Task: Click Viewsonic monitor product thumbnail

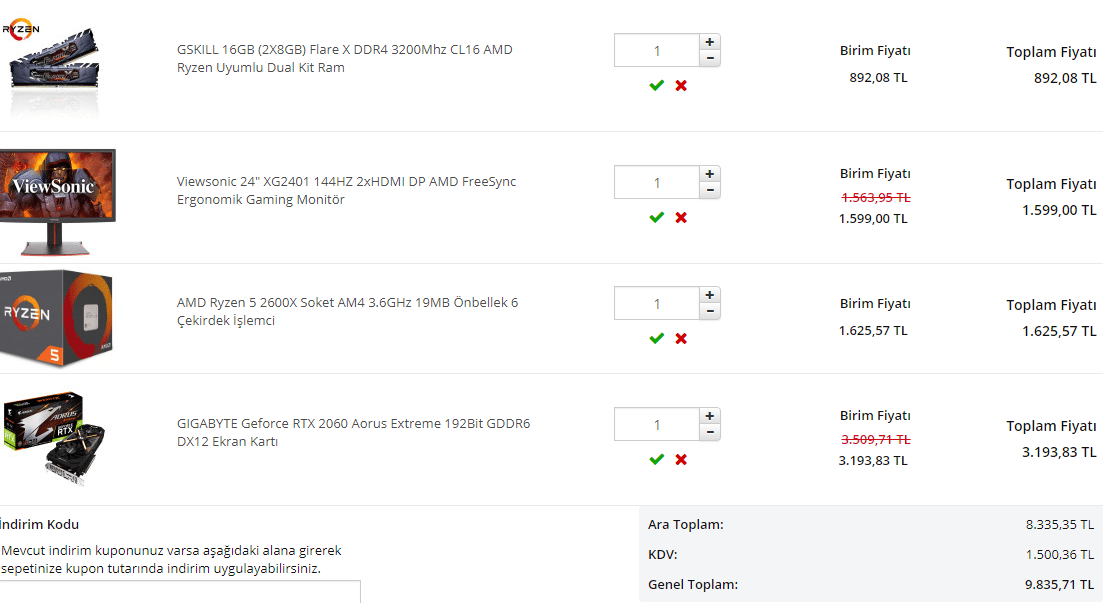Action: click(x=58, y=200)
